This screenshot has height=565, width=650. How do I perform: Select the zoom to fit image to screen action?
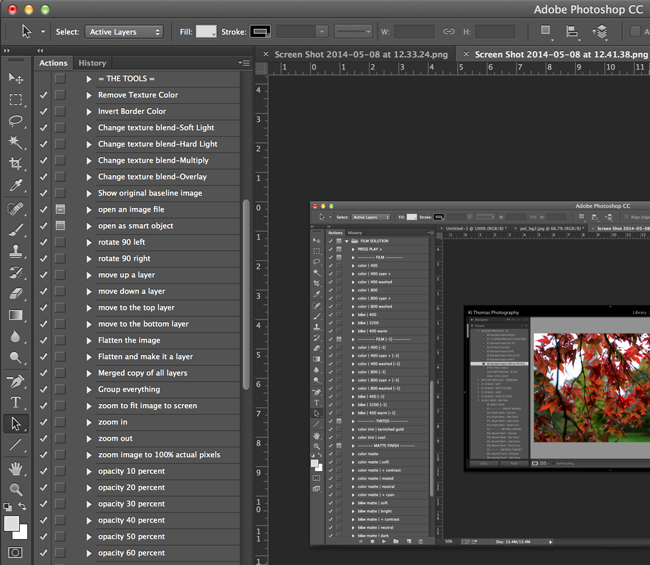coord(148,405)
